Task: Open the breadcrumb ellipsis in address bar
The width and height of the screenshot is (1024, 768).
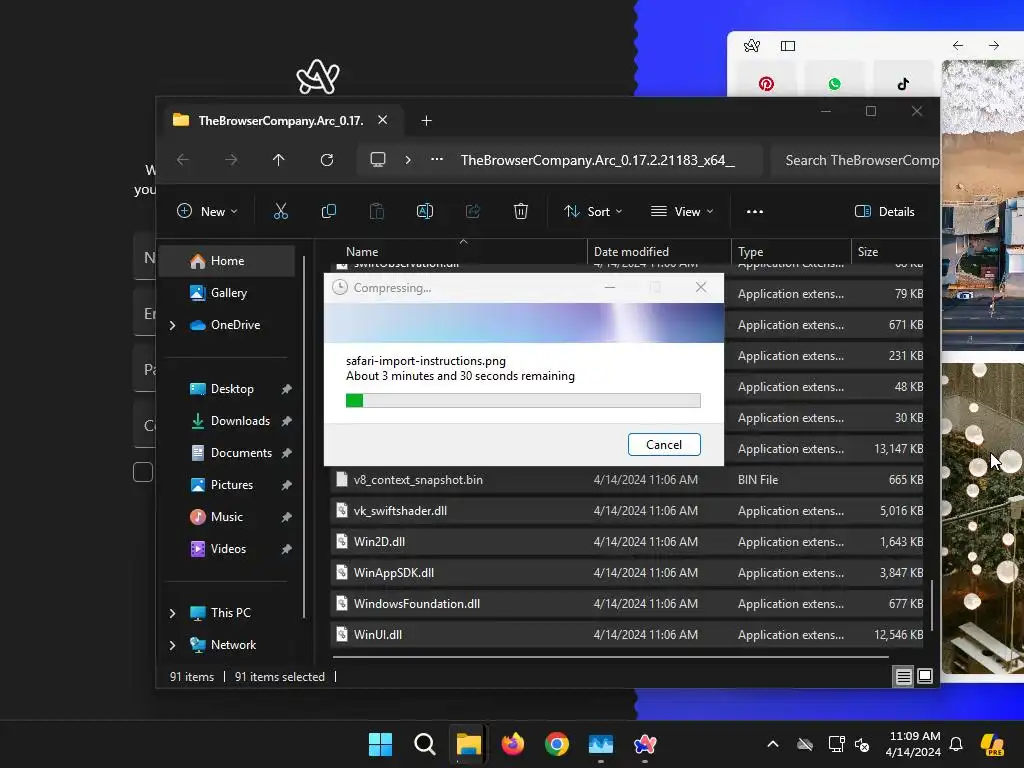Action: click(x=437, y=160)
